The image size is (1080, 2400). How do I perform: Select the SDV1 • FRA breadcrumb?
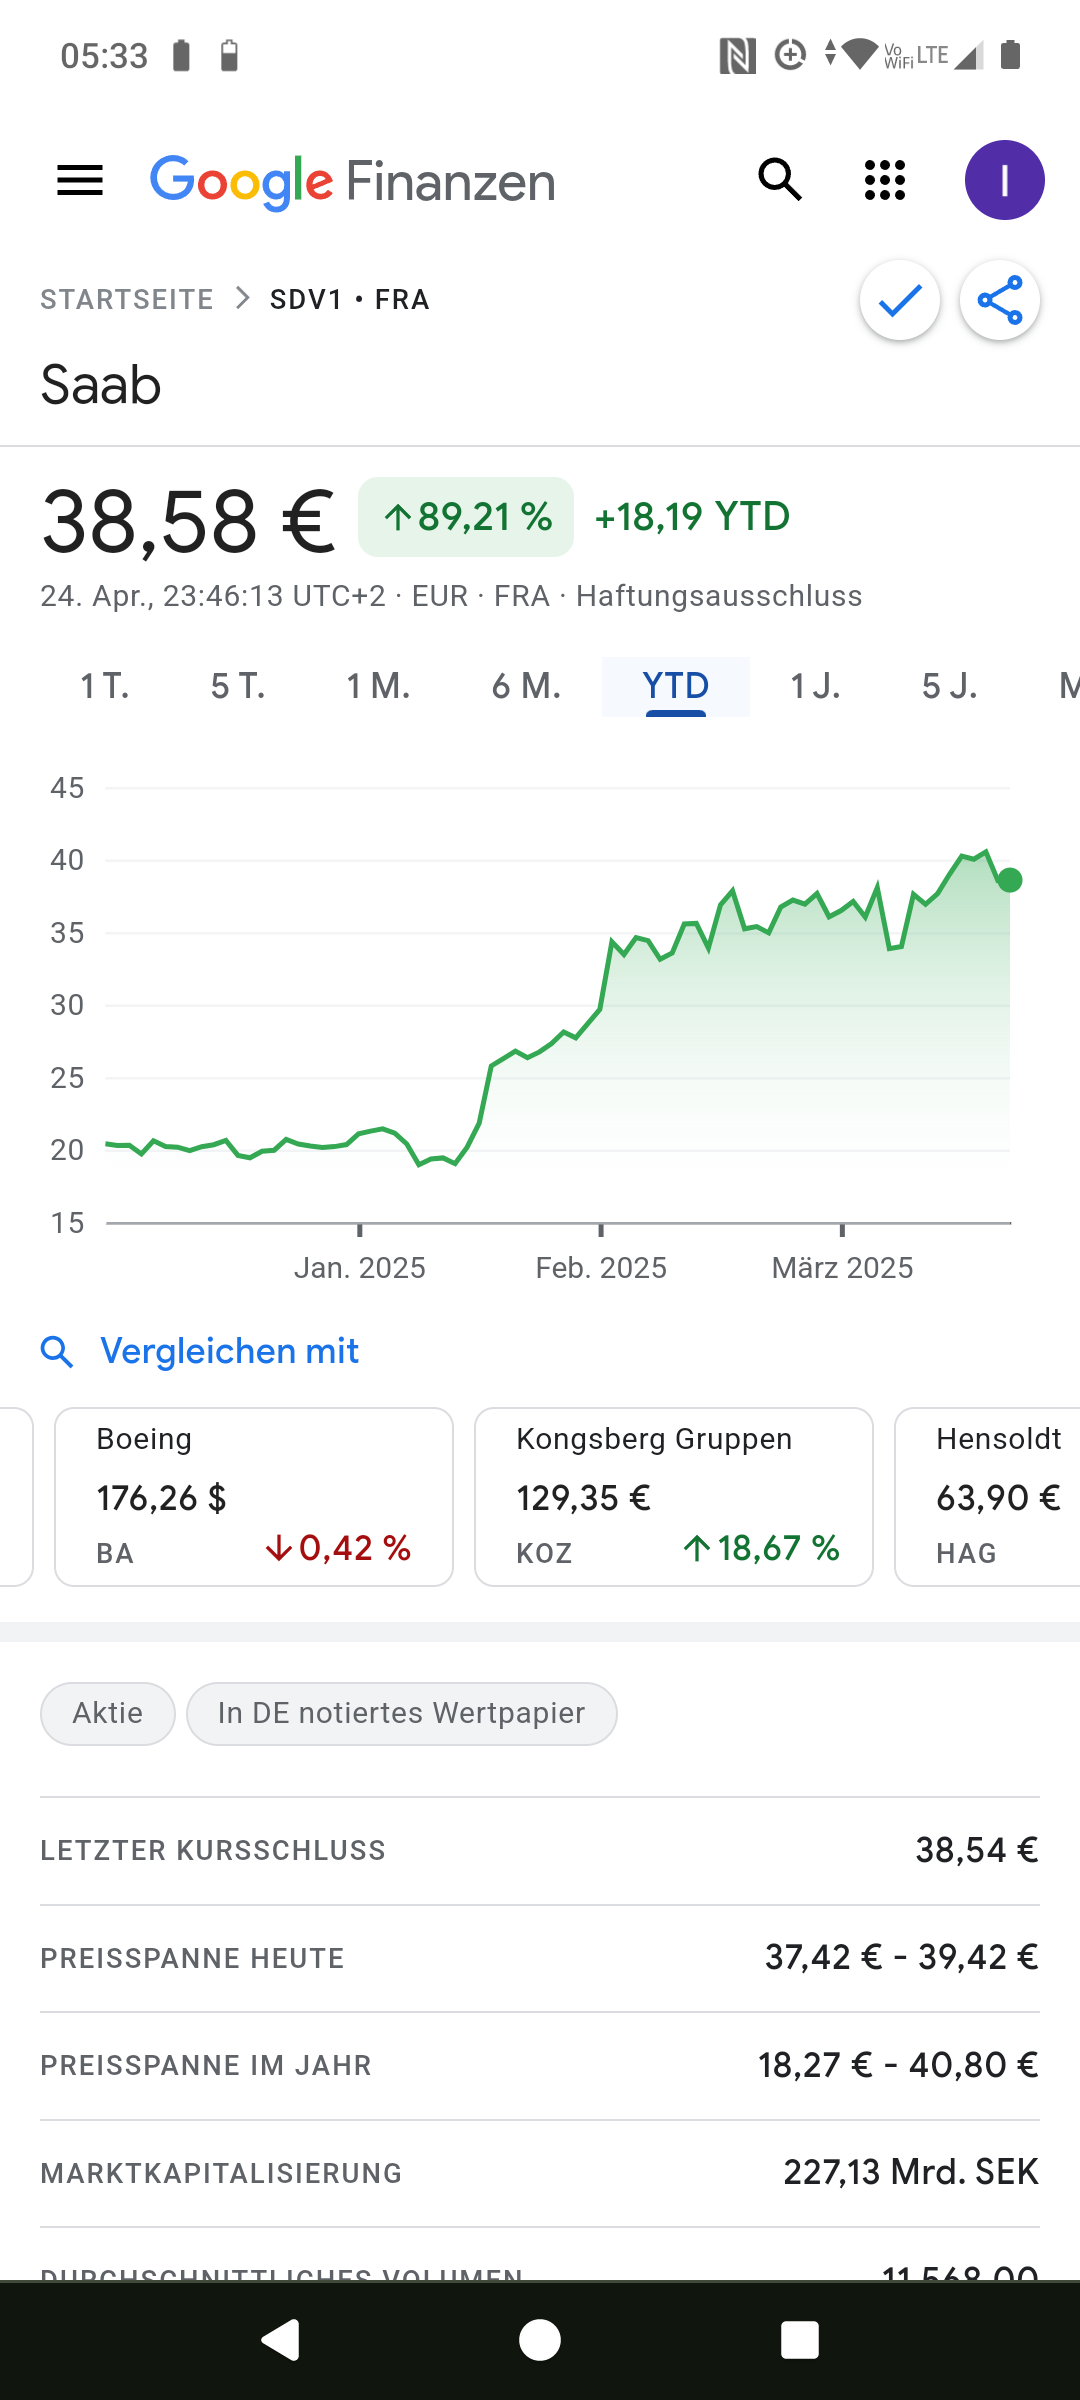tap(350, 300)
